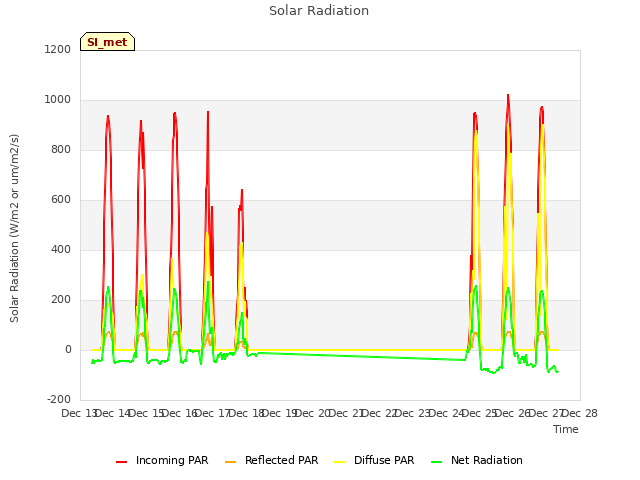Click the 800 y-axis tick label
Screen dimensions: 640x480
[x=61, y=149]
